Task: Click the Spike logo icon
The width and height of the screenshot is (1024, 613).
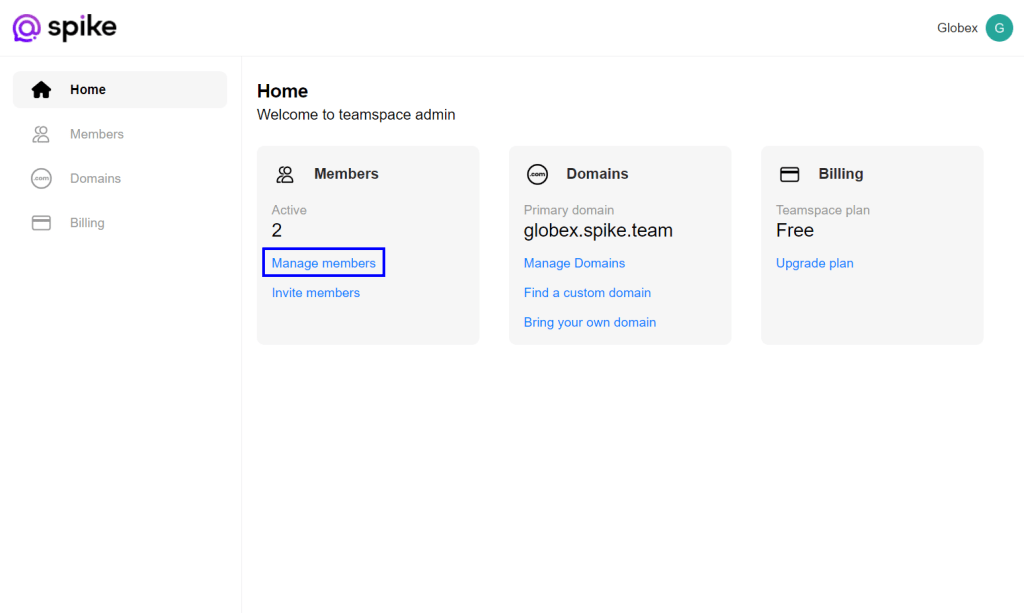Action: click(27, 27)
